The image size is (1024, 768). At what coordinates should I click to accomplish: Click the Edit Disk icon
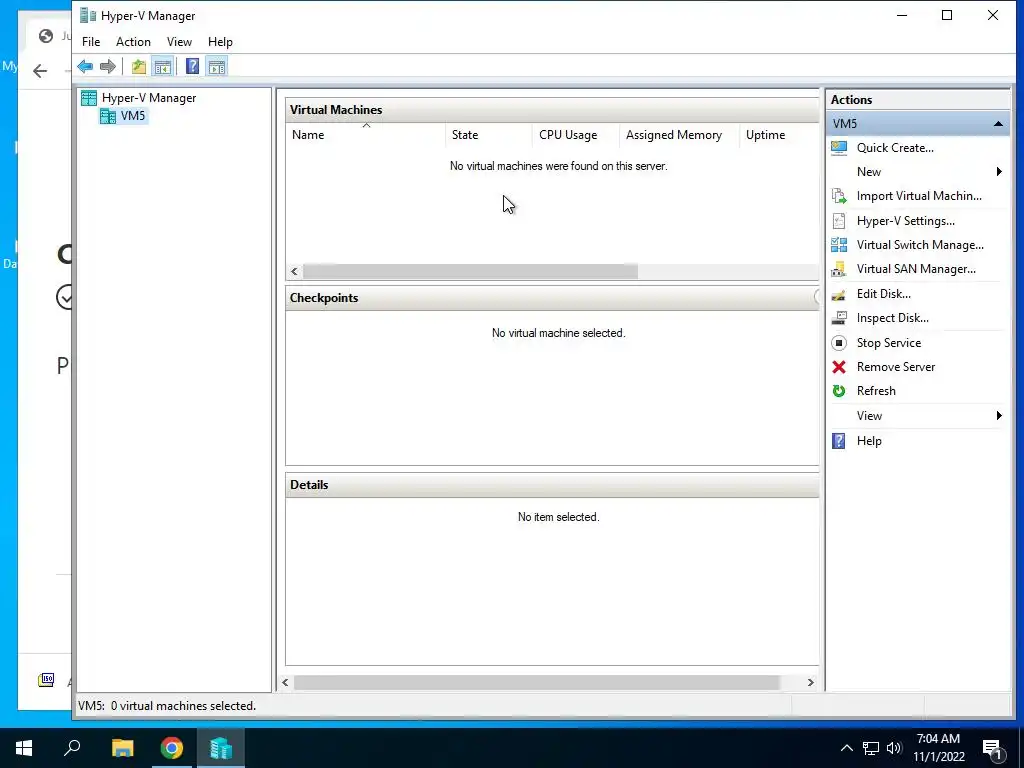[x=839, y=294]
